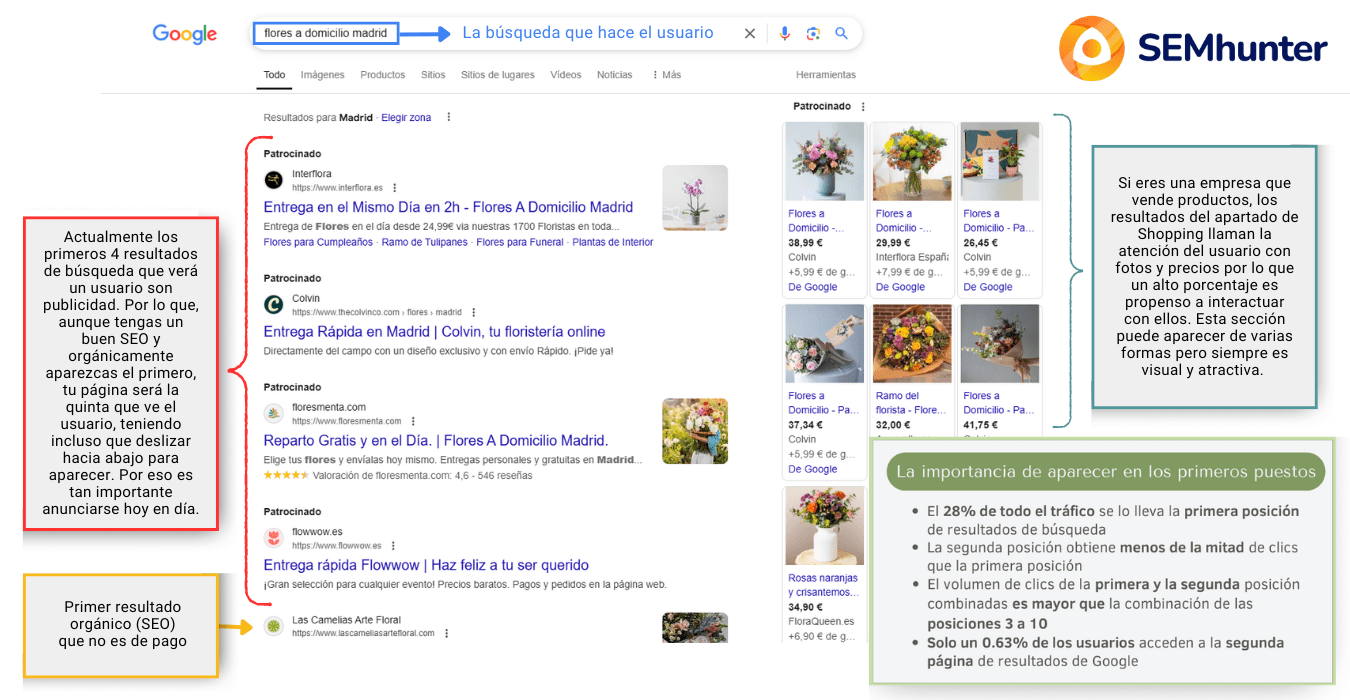Click the flowwow.es favicon icon

pyautogui.click(x=273, y=538)
